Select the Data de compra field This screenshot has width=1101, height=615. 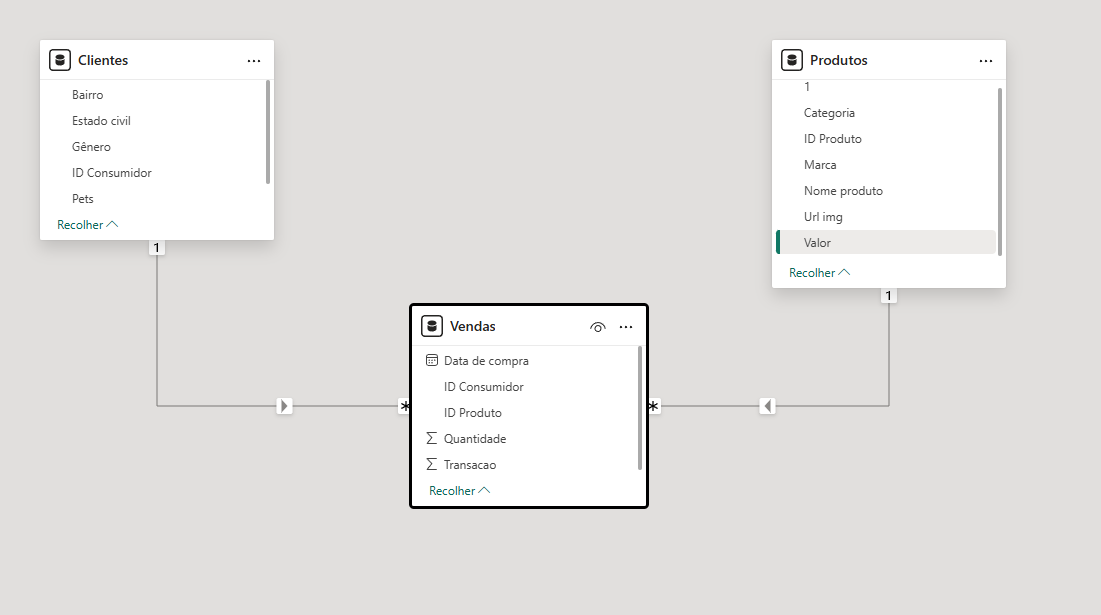(x=486, y=361)
